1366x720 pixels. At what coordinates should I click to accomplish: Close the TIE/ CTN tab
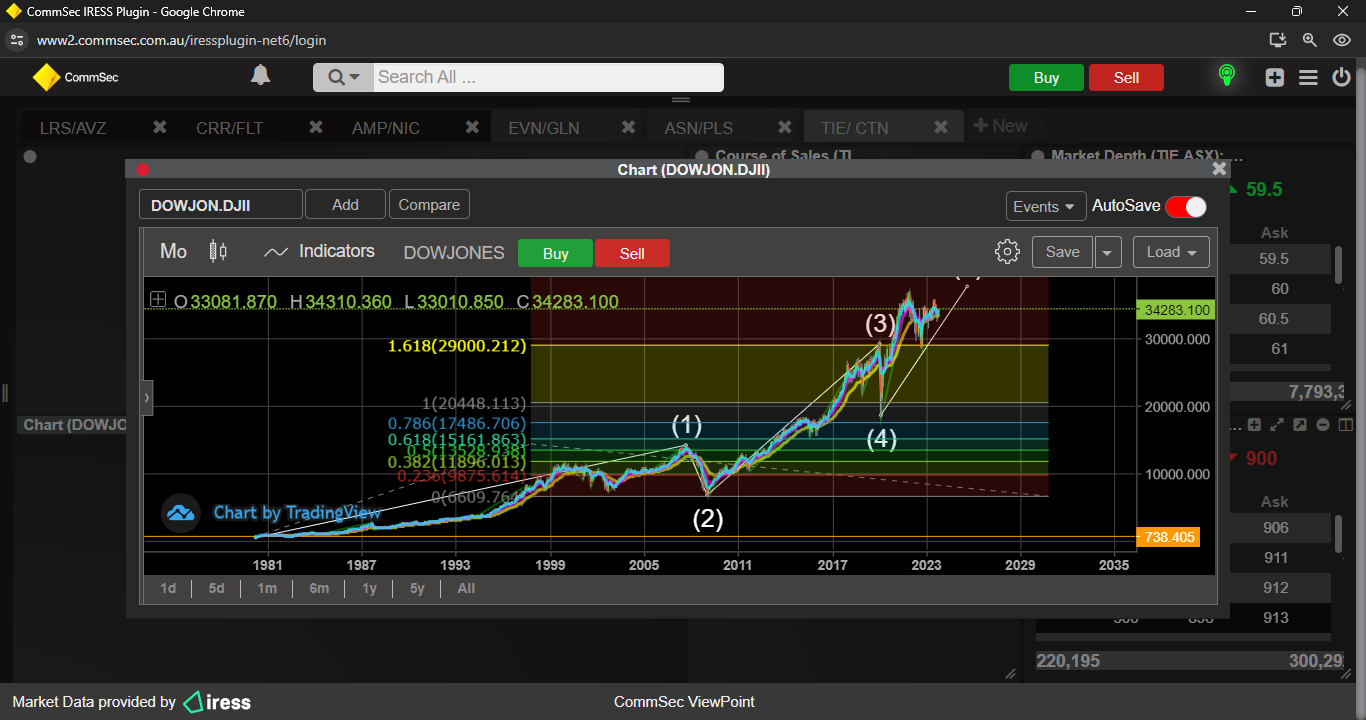pos(941,127)
